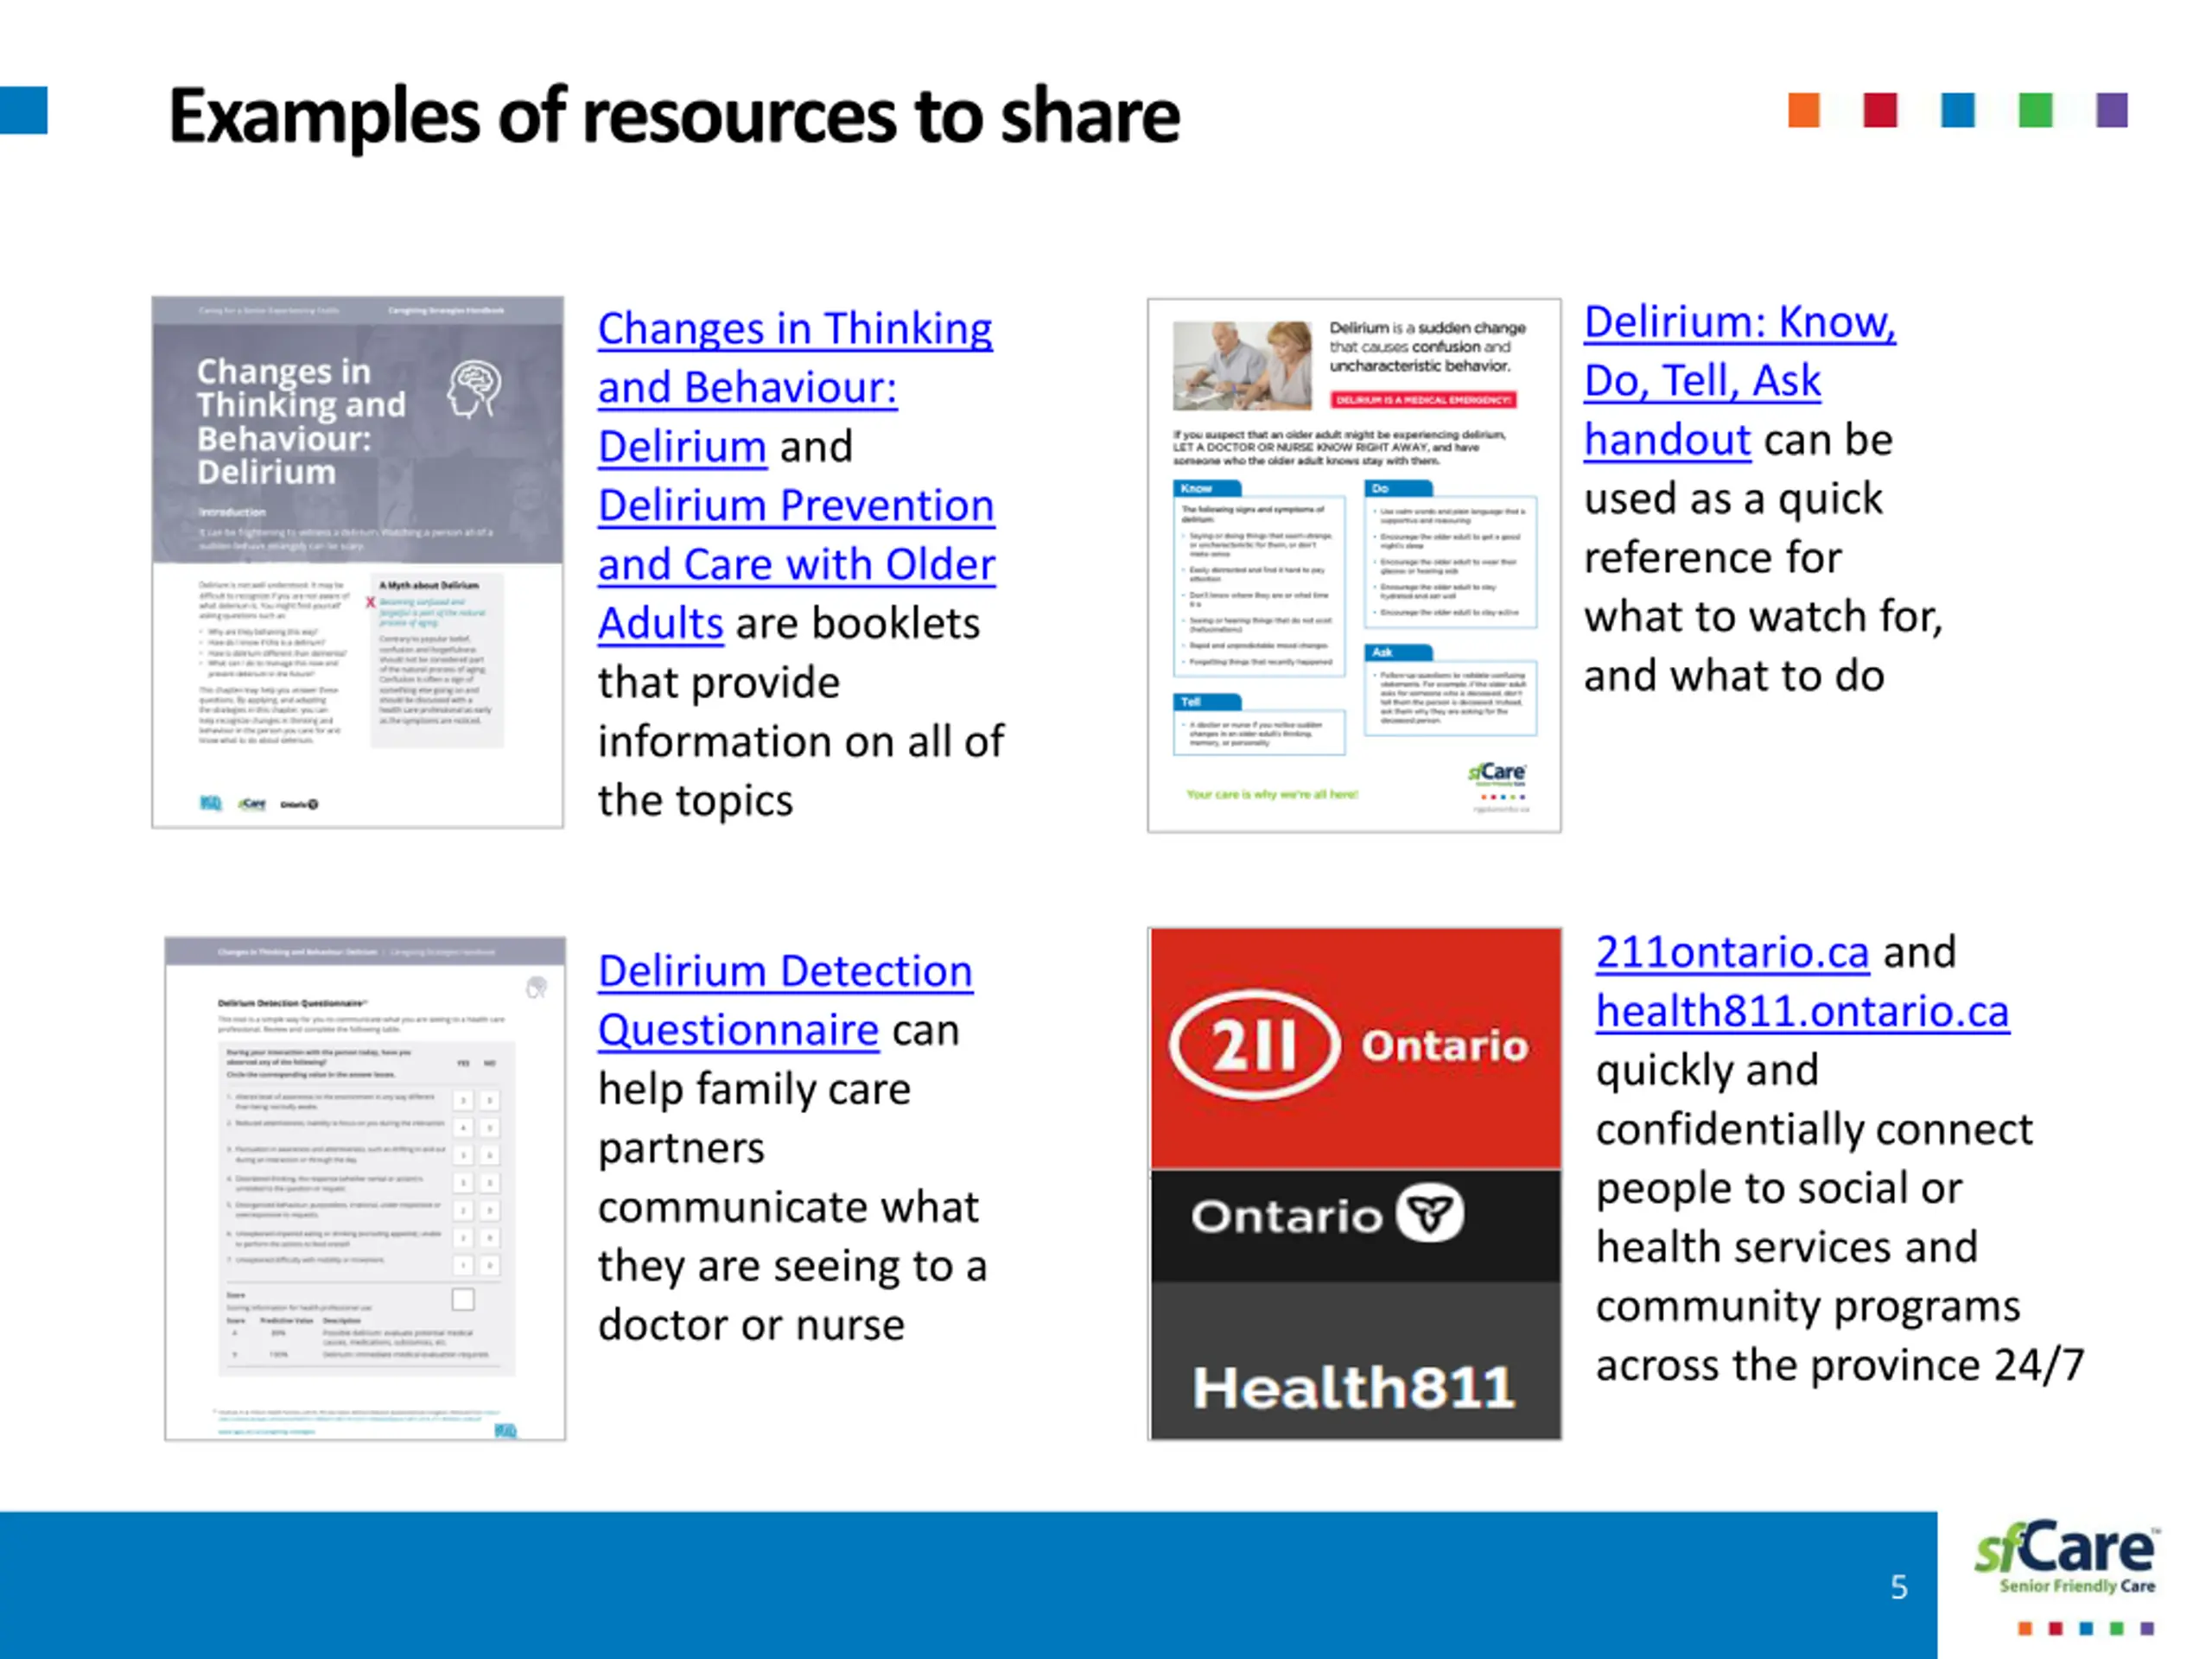Click the purple square in the header
Viewport: 2212px width, 1659px height.
click(x=2112, y=110)
